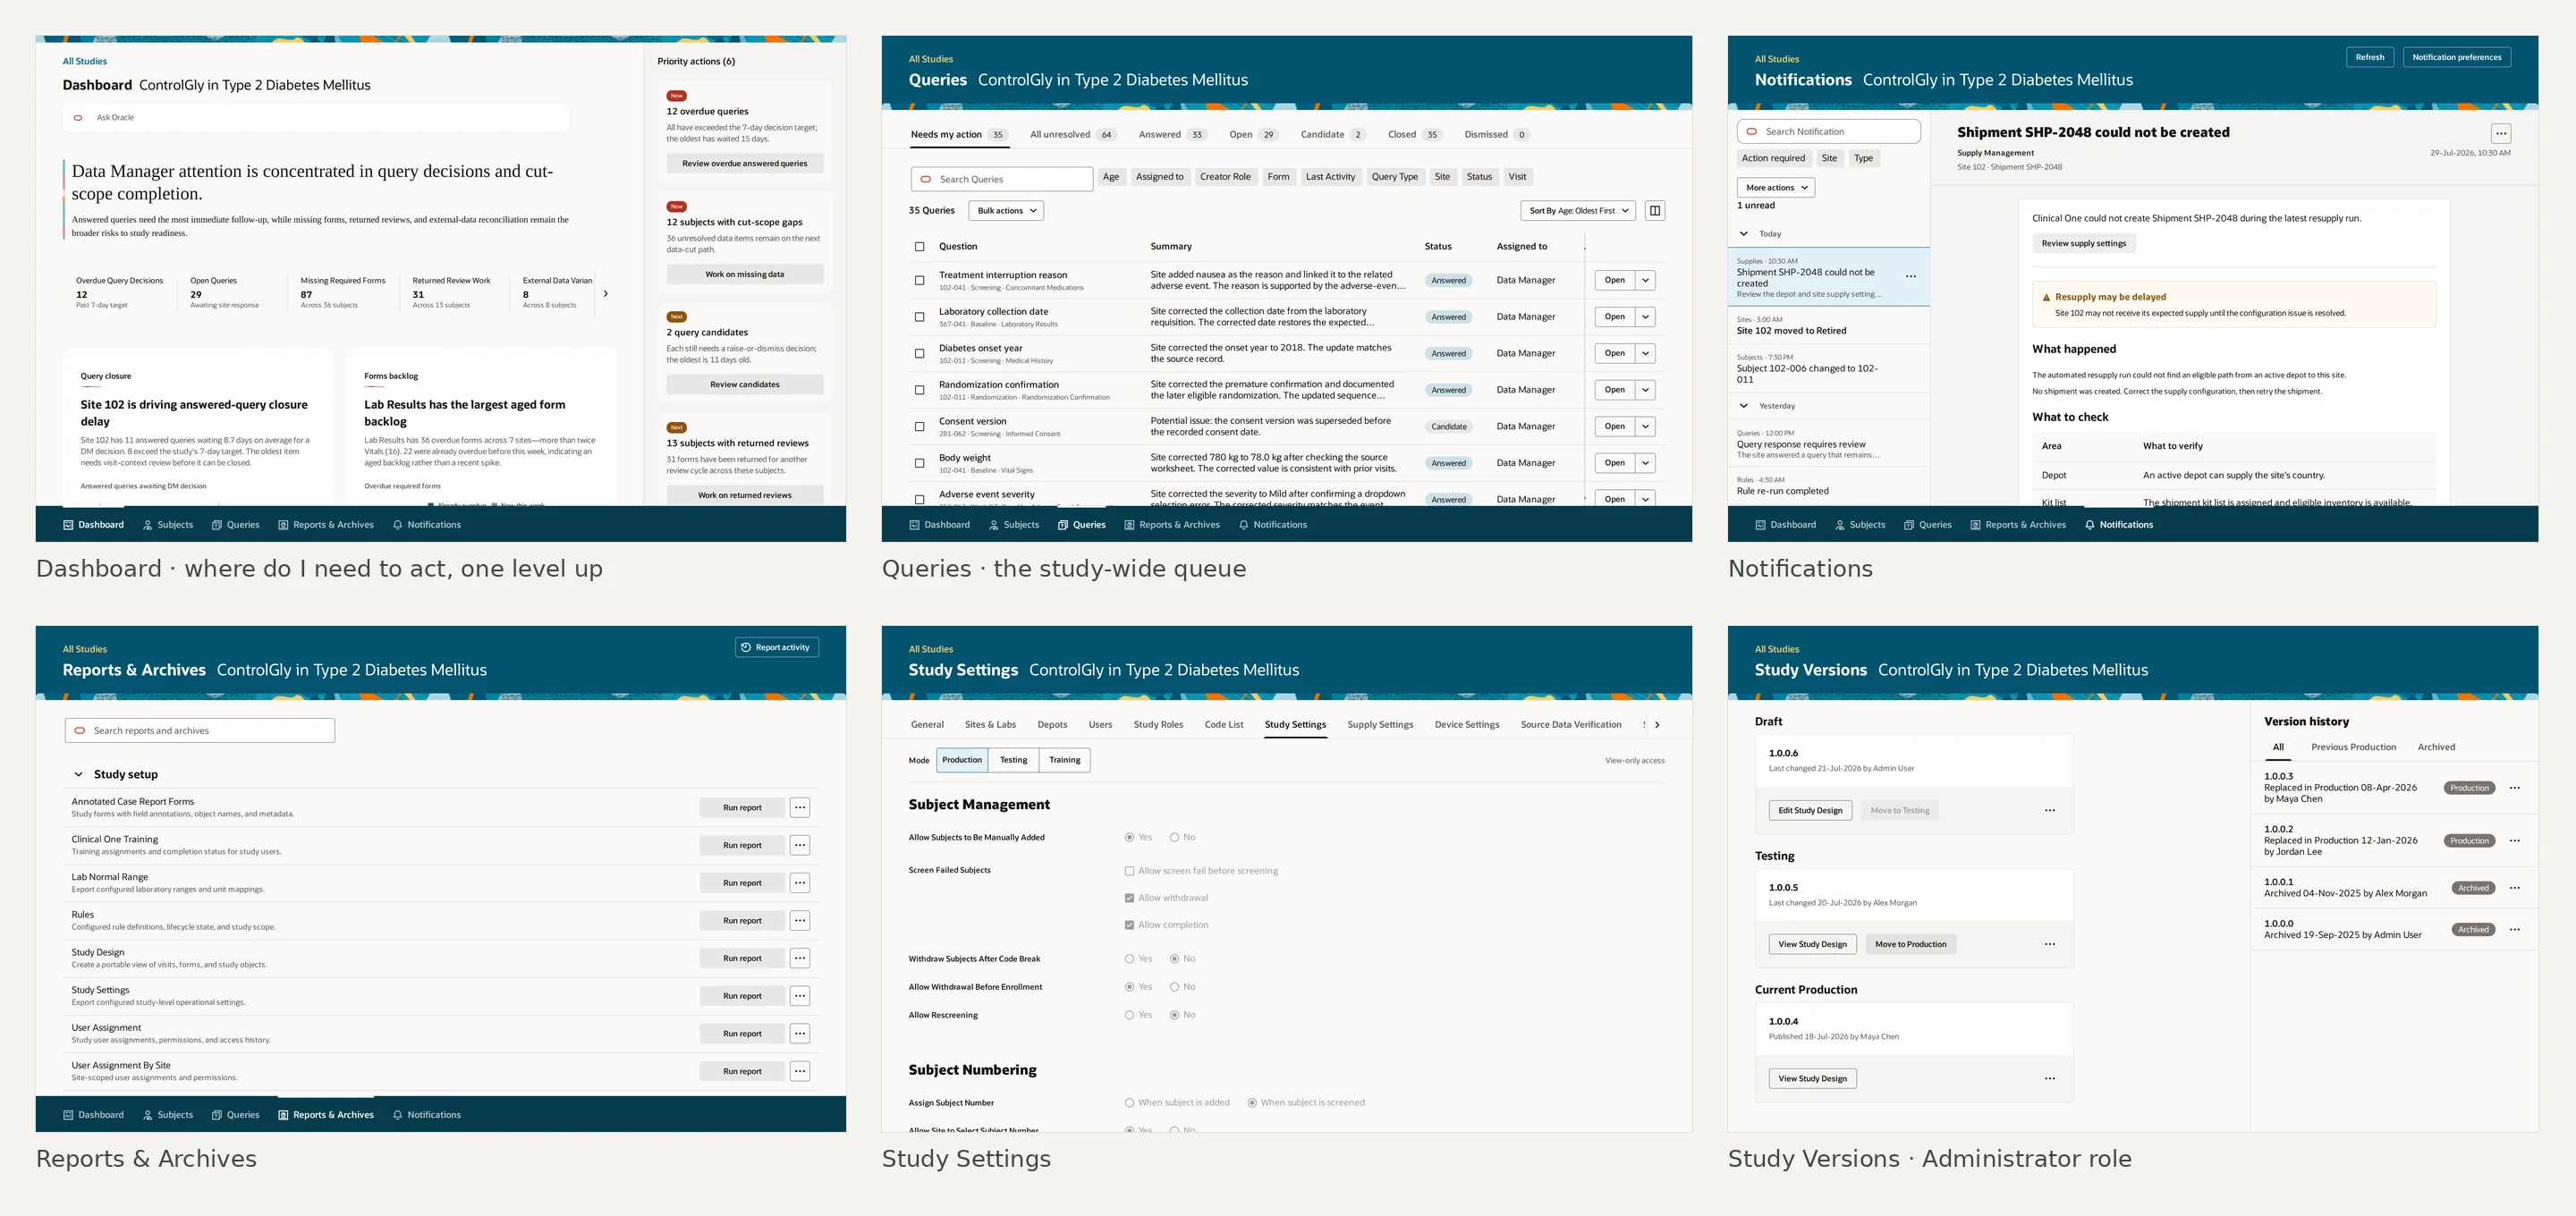
Task: Open the three-dot menu for Annotated Case Report Forms
Action: click(800, 808)
